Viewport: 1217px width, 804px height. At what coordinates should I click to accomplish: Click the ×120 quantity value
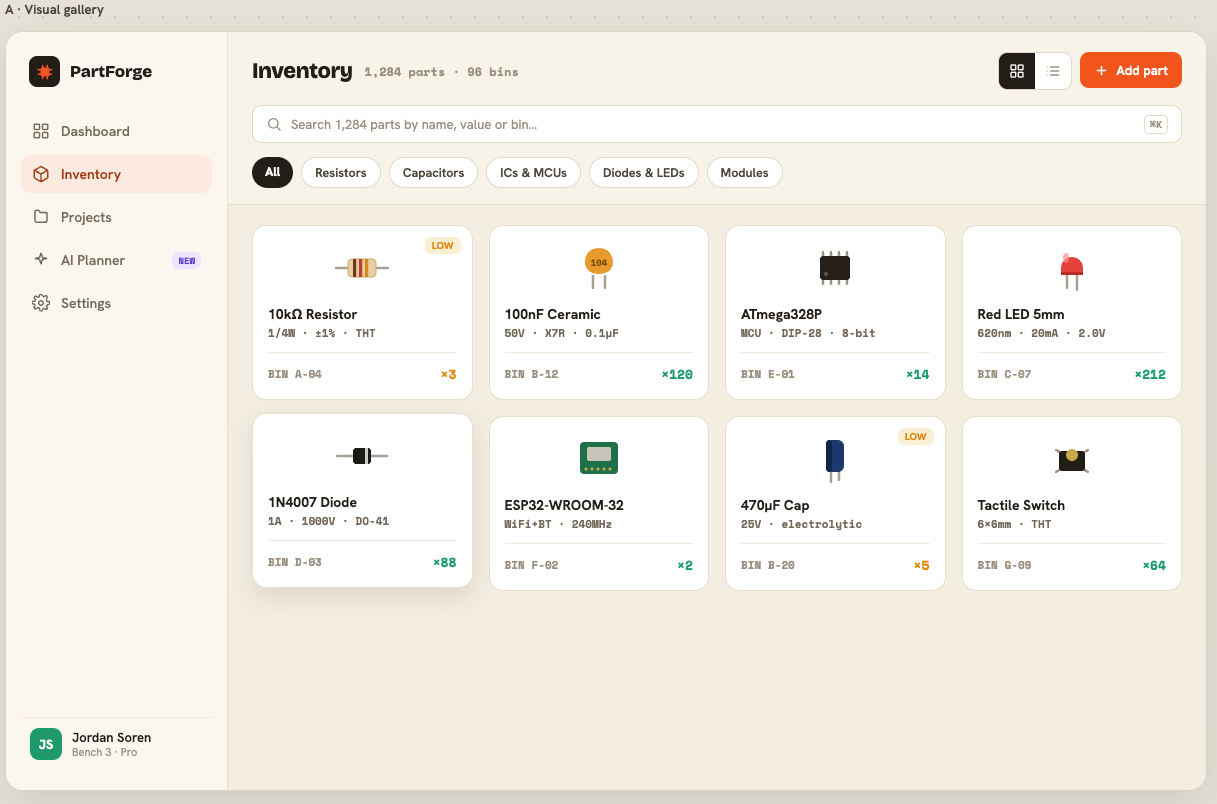pos(677,374)
